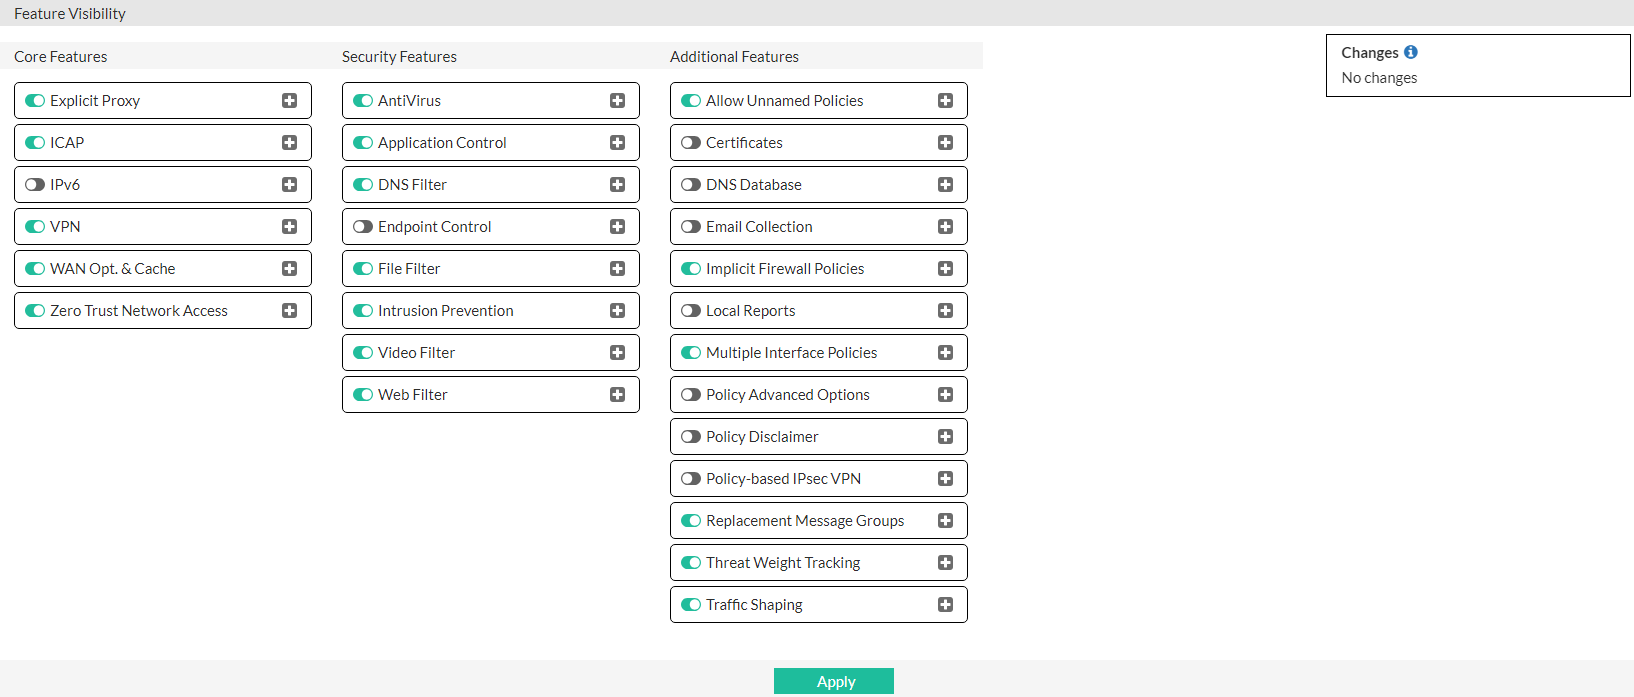Expand Zero Trust Network Access details

pyautogui.click(x=289, y=310)
